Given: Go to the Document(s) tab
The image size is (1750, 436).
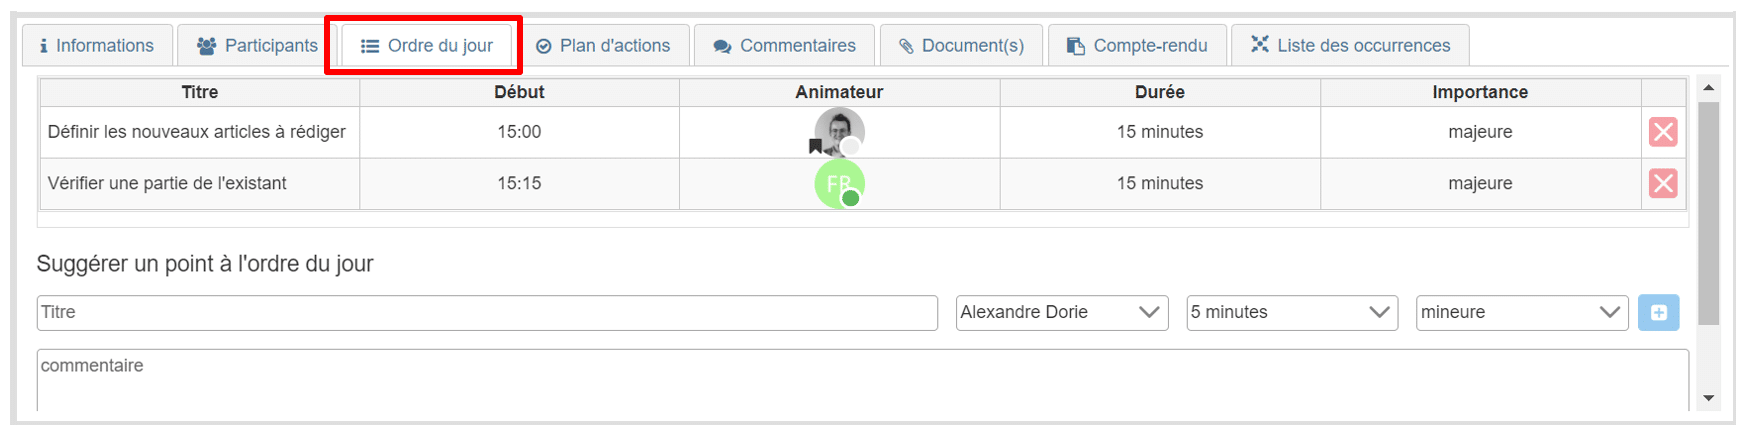Looking at the screenshot, I should pyautogui.click(x=961, y=46).
